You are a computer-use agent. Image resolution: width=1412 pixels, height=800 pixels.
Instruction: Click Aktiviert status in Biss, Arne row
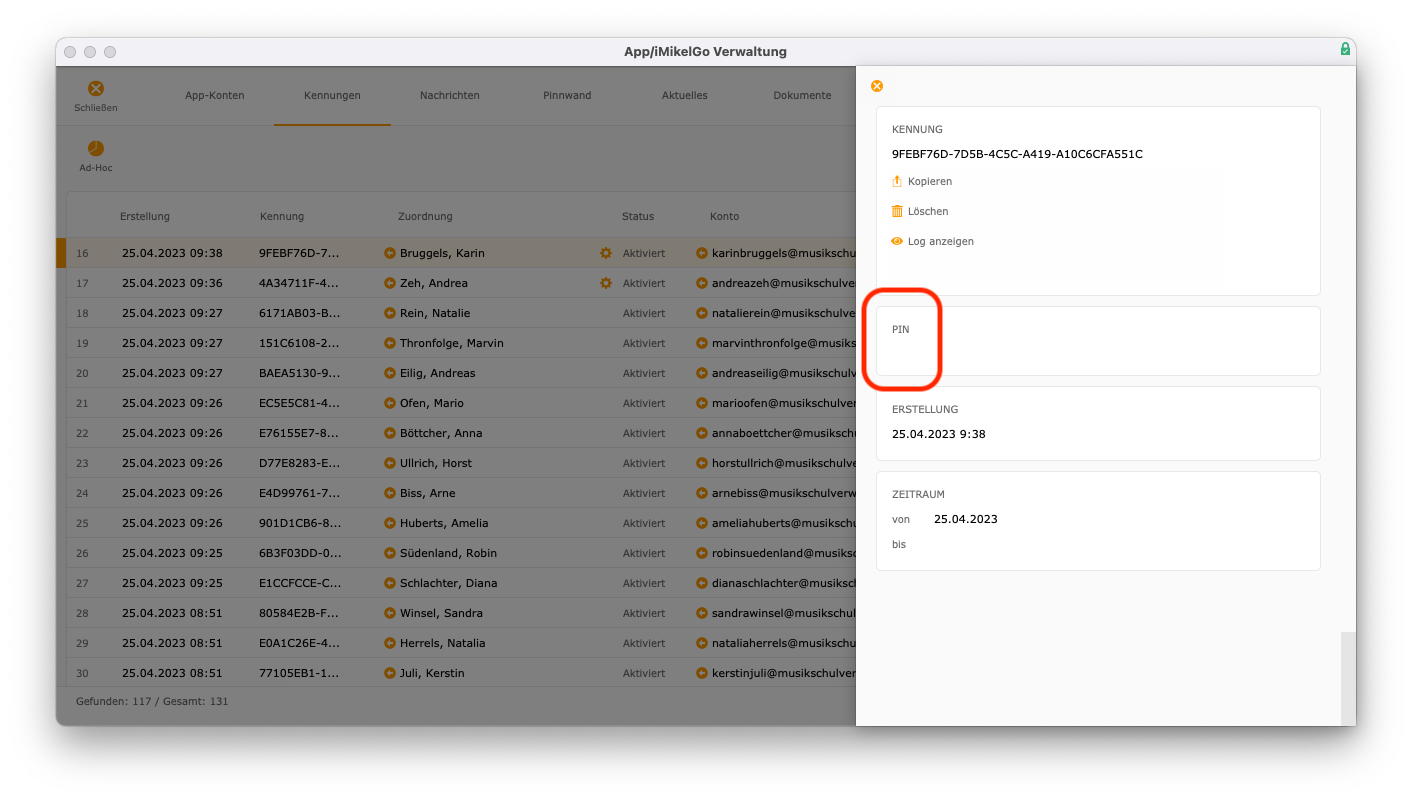coord(644,493)
